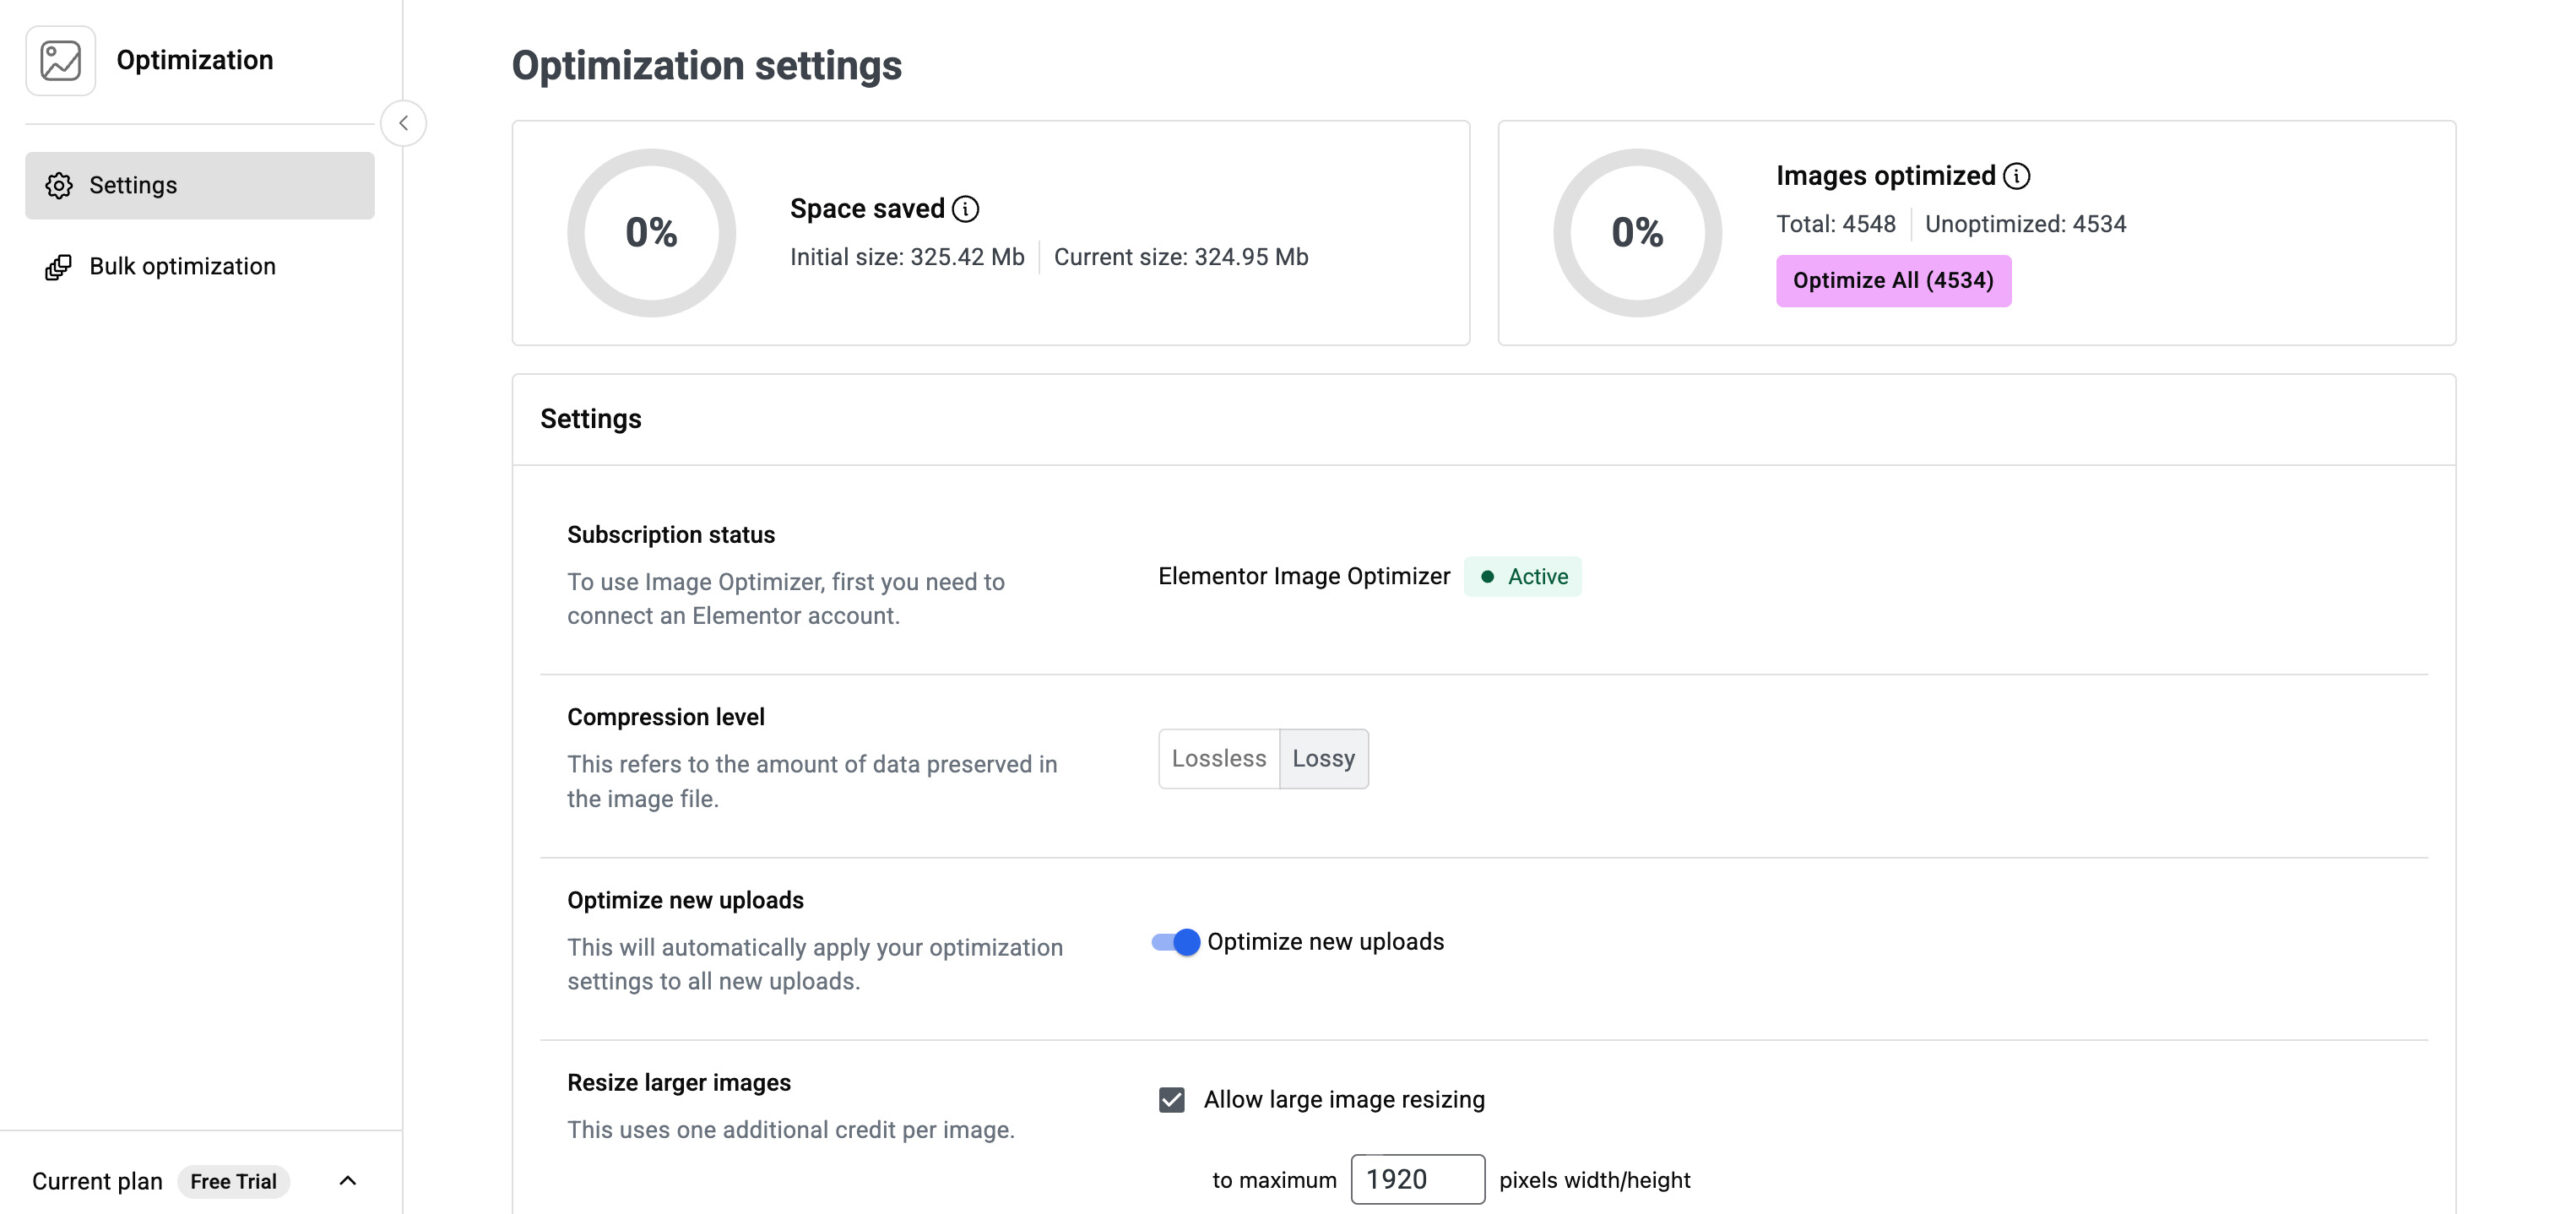Expand the Current plan chevron
Screen dimensions: 2560x1214
tap(347, 1181)
